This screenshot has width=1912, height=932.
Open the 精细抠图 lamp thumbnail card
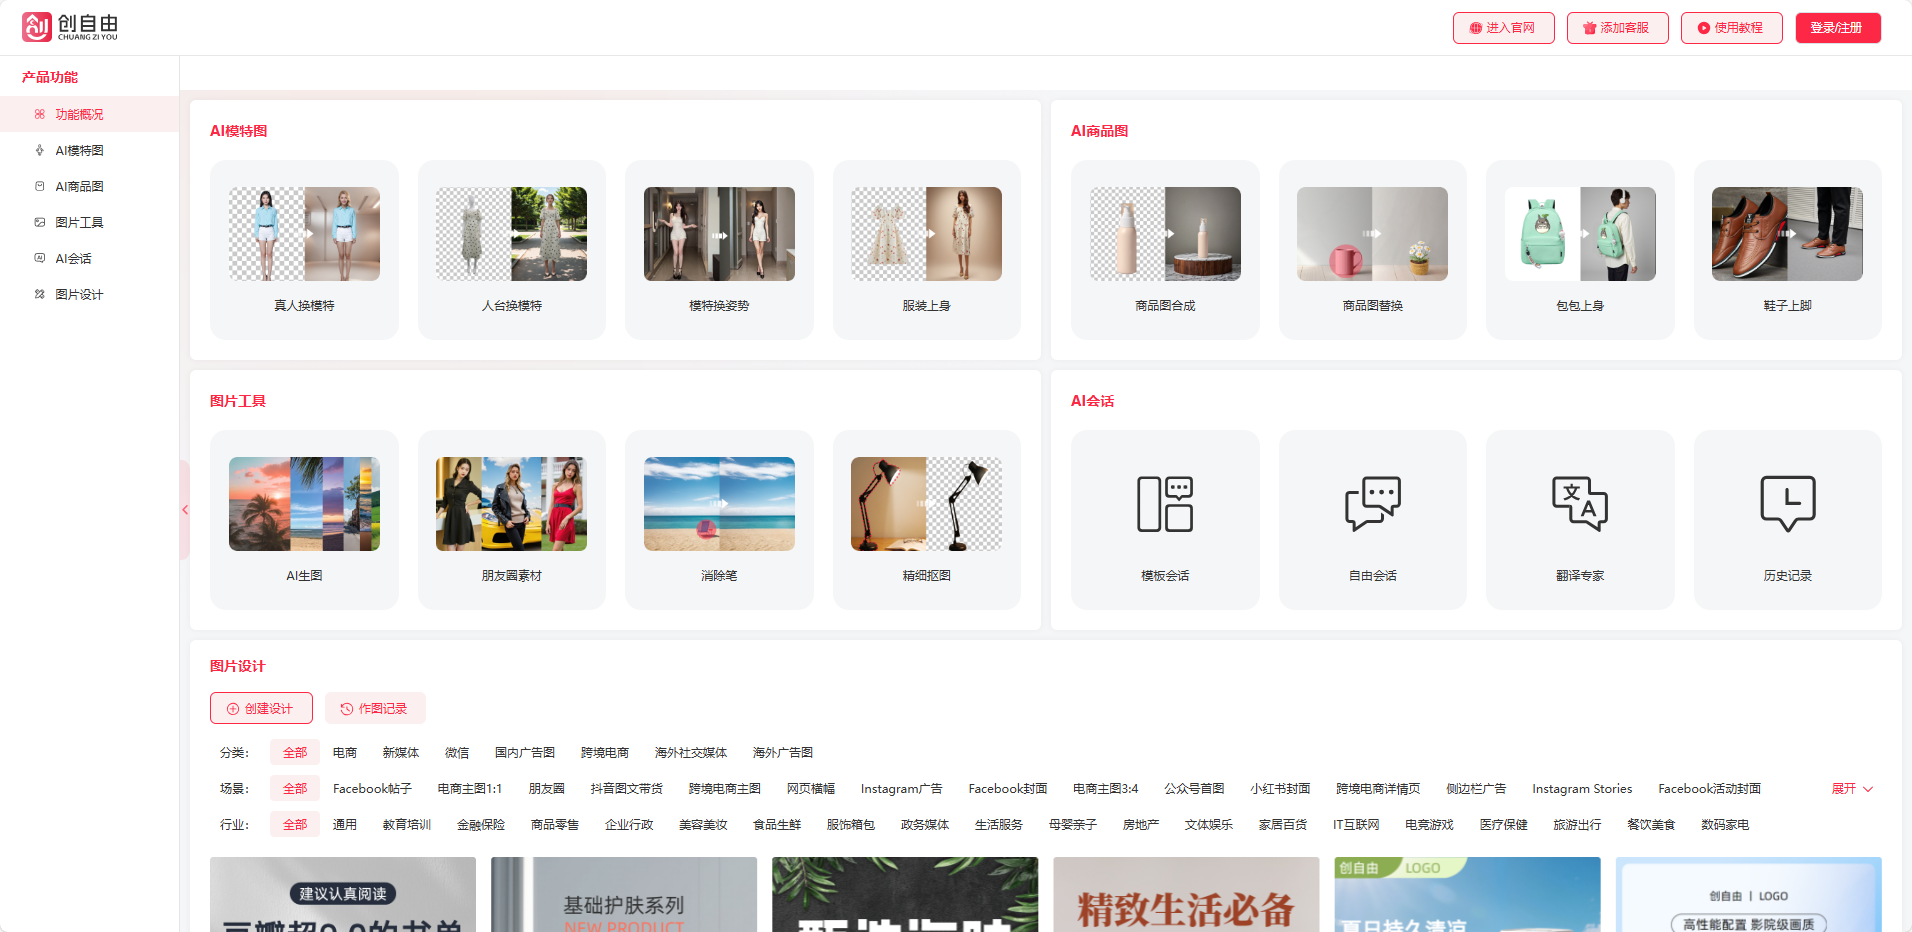click(927, 520)
